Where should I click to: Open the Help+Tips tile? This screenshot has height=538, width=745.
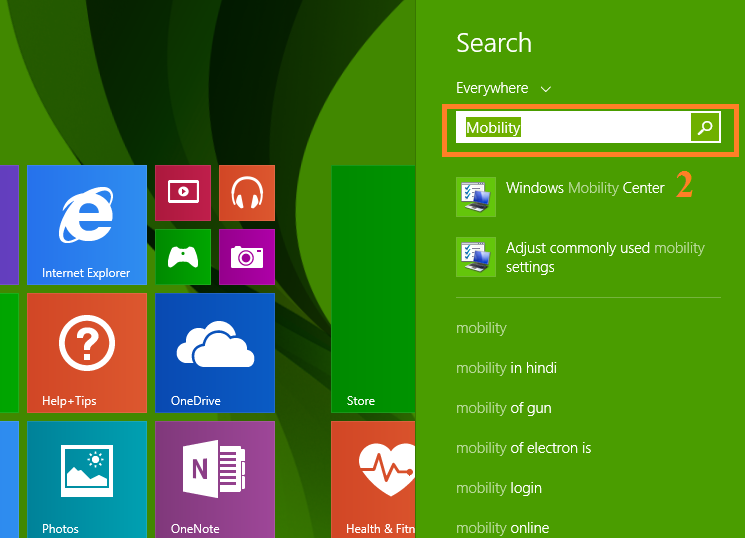coord(87,353)
